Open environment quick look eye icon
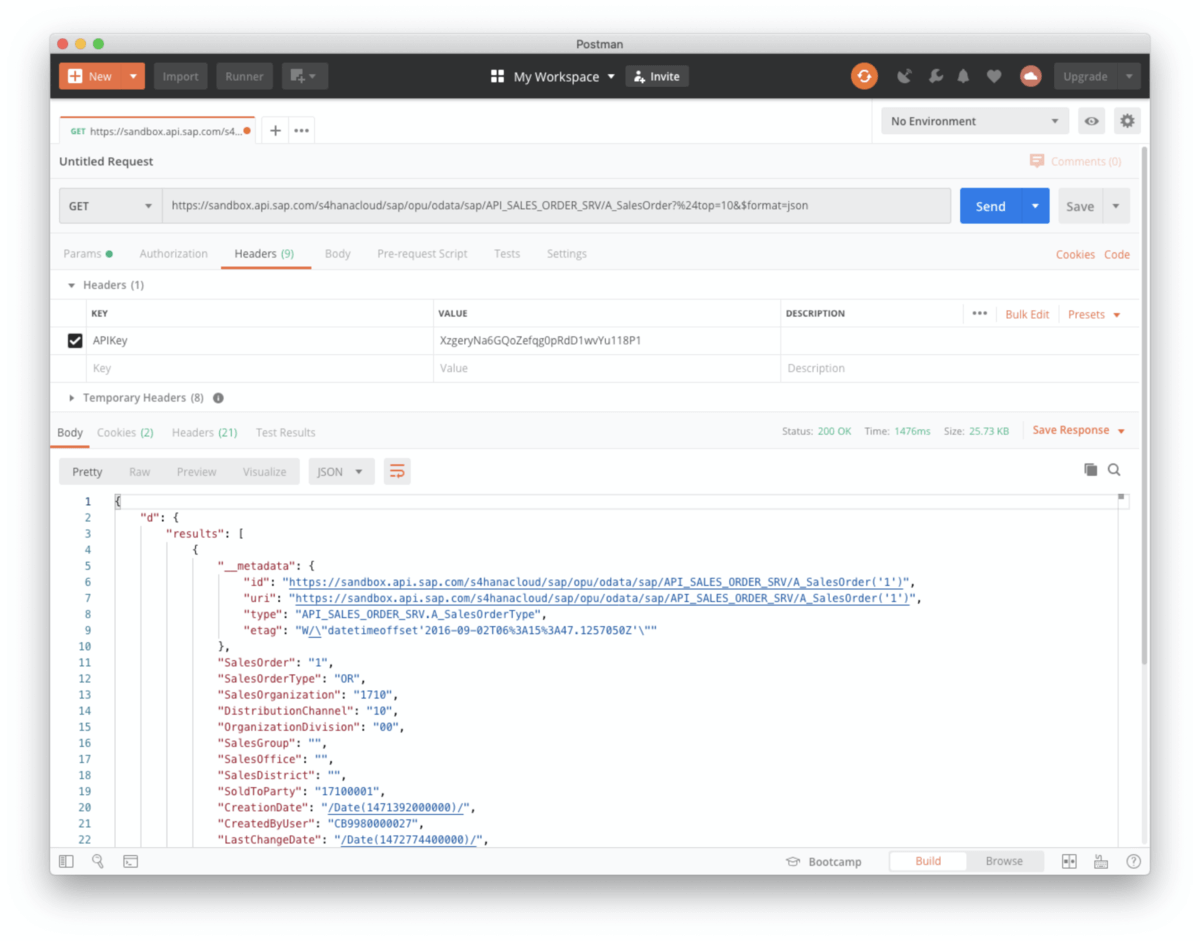This screenshot has width=1200, height=941. (1092, 121)
